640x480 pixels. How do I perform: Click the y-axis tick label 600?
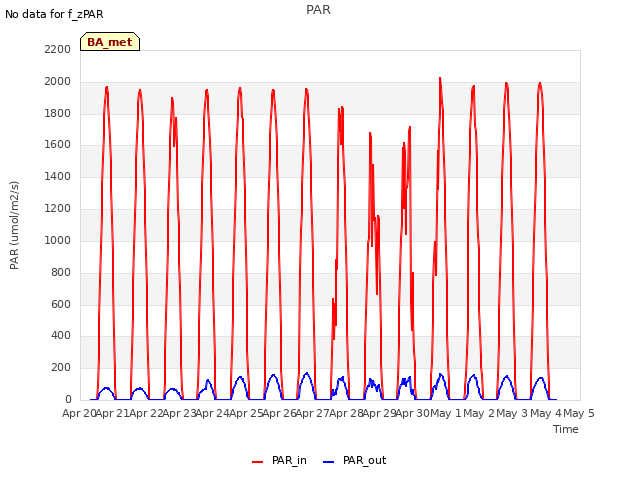coord(61,304)
